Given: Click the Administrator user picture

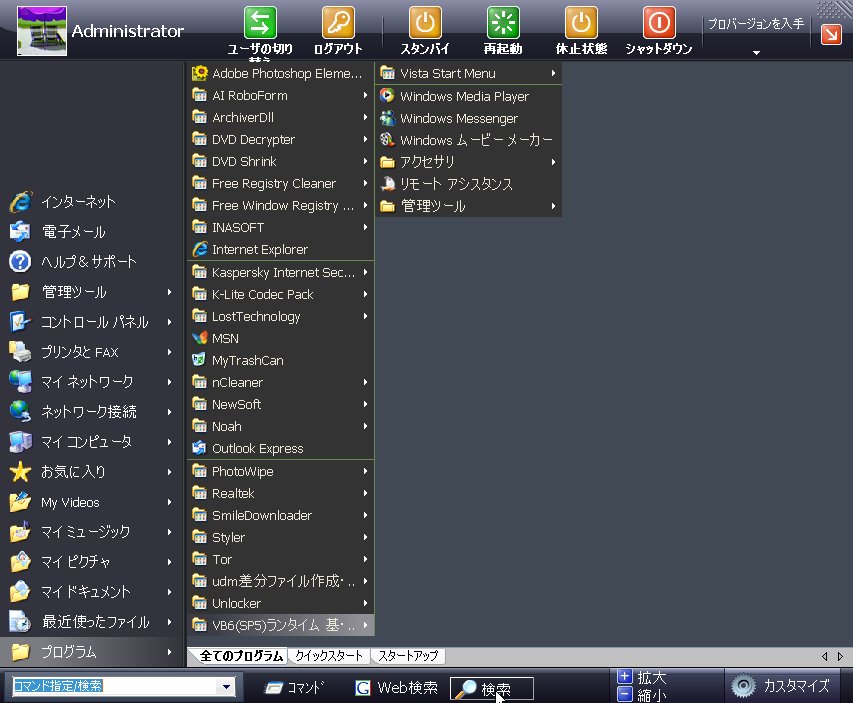Looking at the screenshot, I should tap(42, 31).
